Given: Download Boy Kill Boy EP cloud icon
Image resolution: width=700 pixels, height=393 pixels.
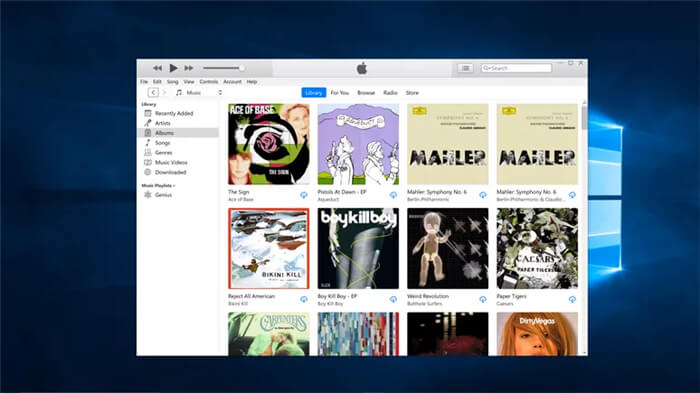Looking at the screenshot, I should pyautogui.click(x=393, y=299).
